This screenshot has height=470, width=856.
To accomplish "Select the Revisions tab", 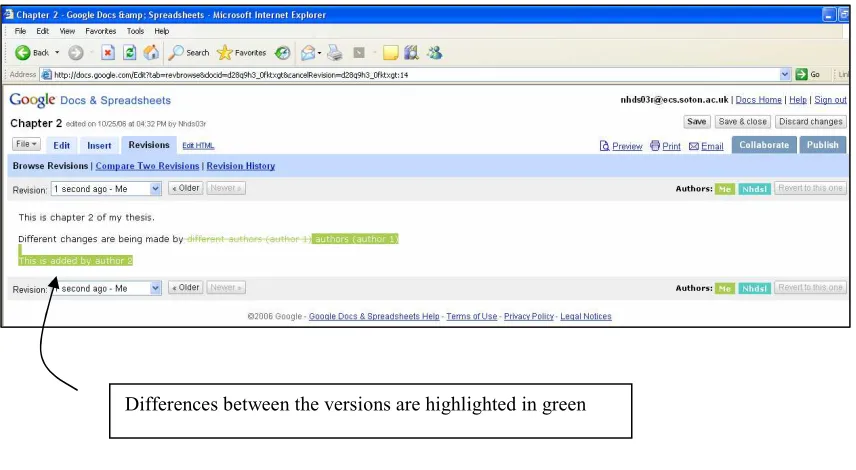I will point(149,145).
